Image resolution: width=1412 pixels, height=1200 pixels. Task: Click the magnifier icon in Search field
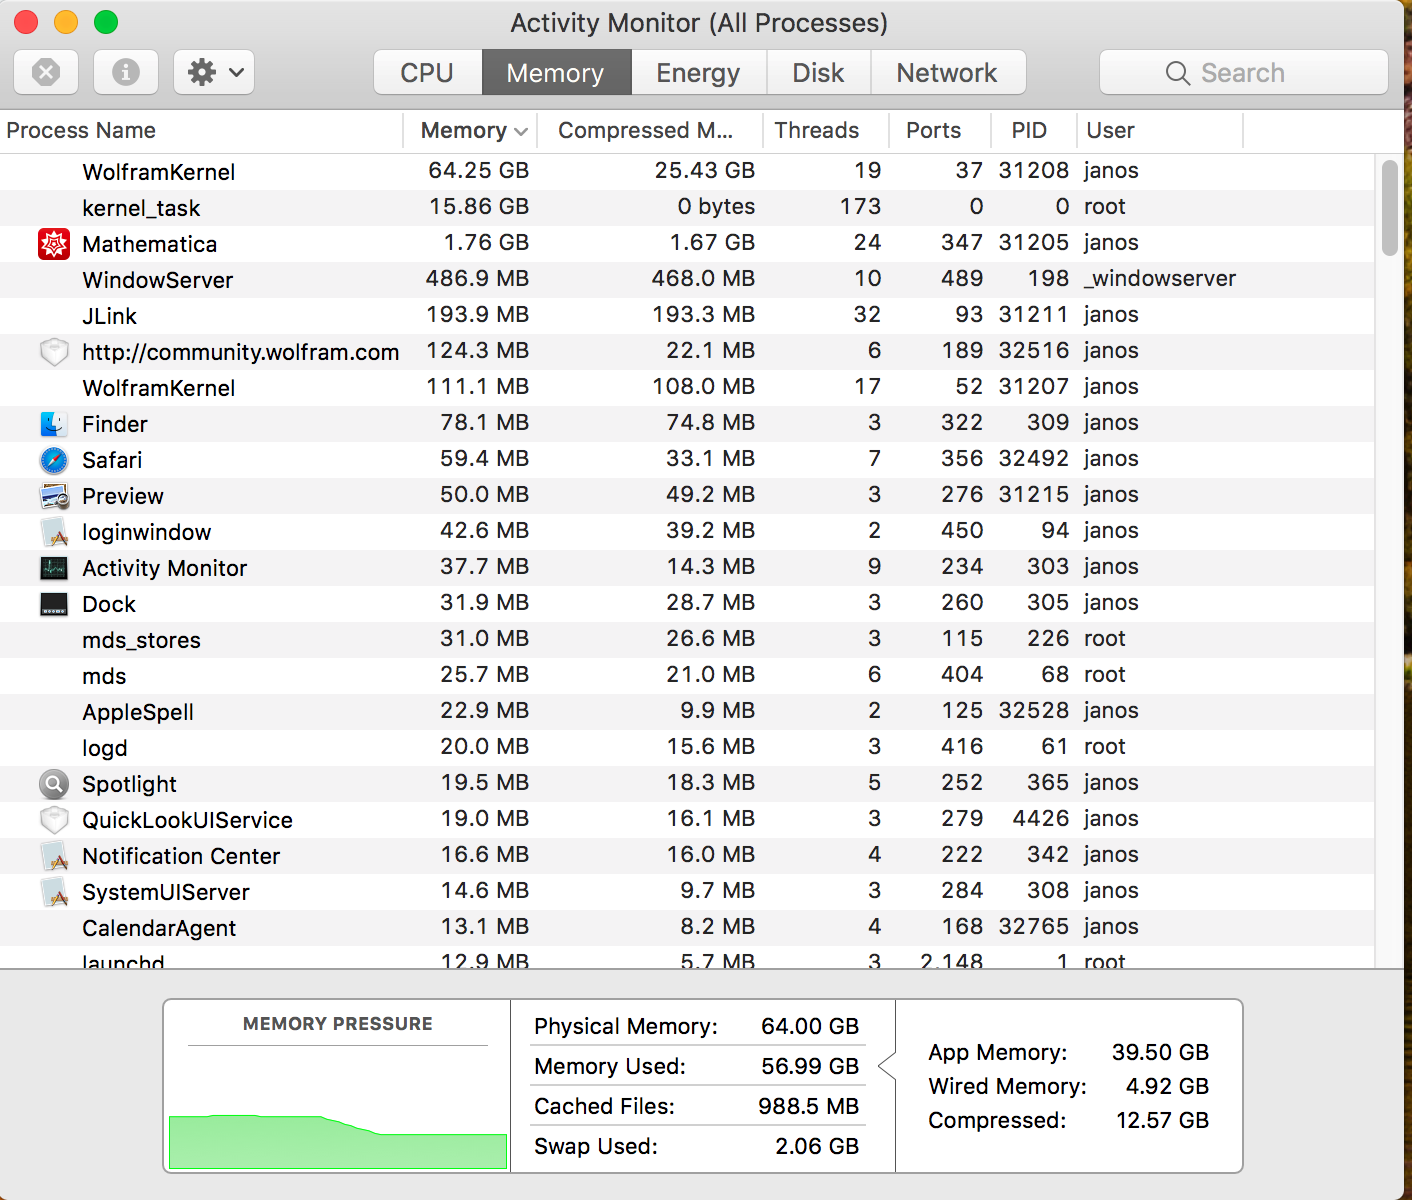click(1178, 73)
